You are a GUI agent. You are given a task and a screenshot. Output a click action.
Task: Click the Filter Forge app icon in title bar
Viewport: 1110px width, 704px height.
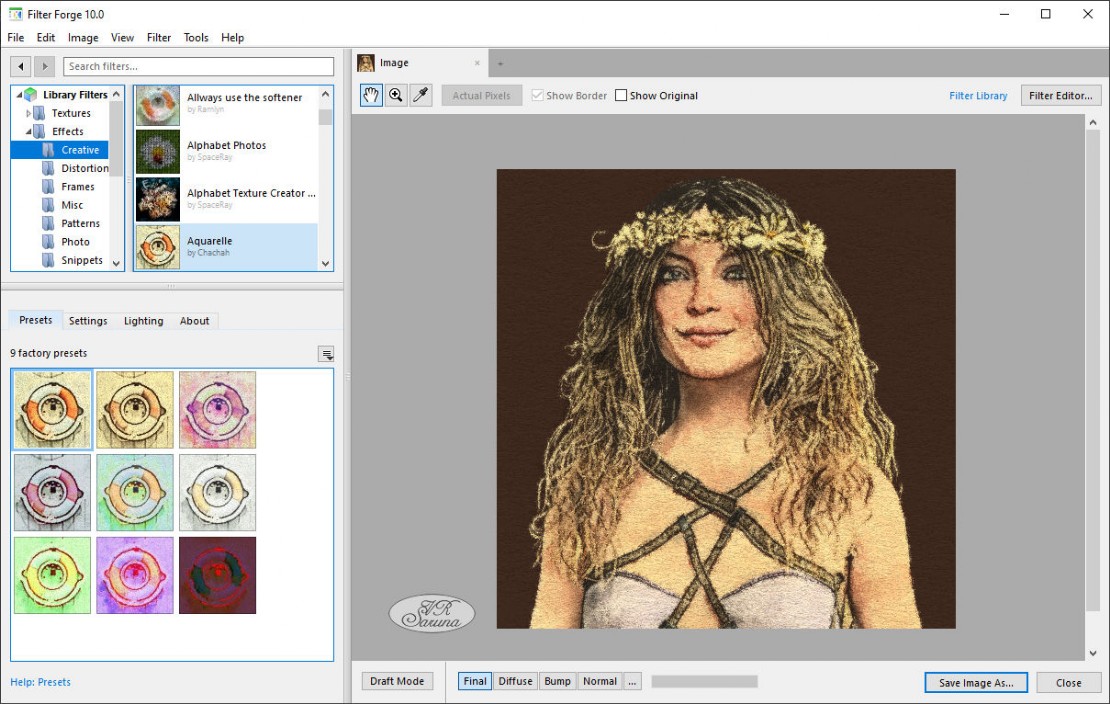(x=16, y=14)
